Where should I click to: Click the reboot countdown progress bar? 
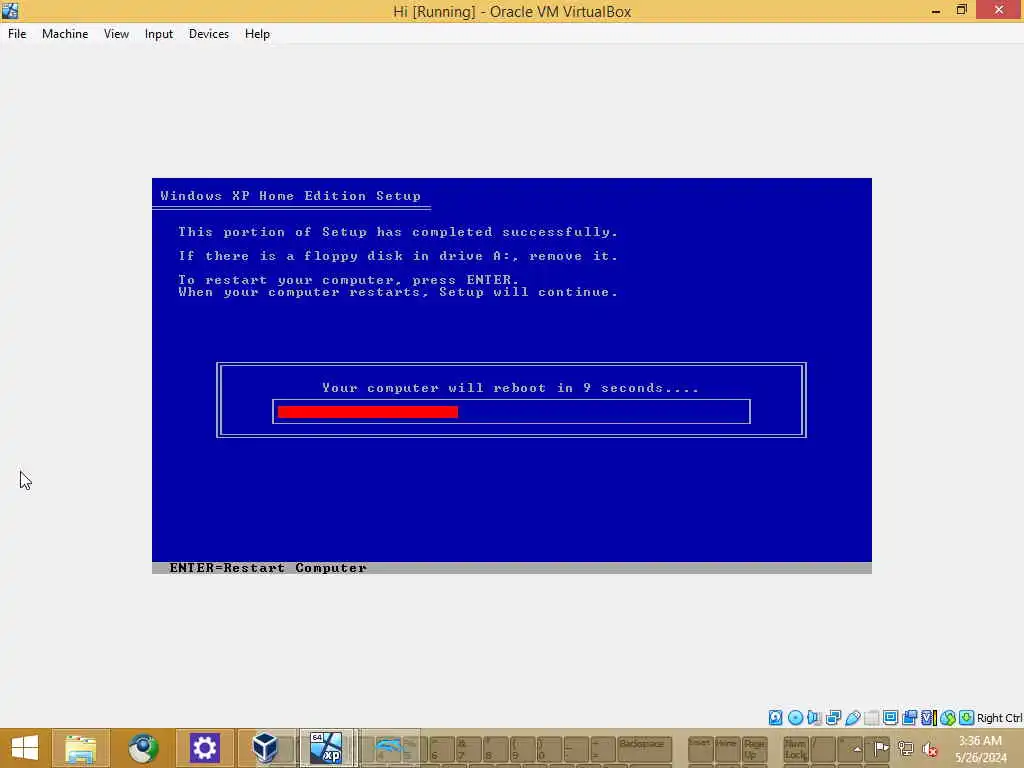[x=511, y=411]
